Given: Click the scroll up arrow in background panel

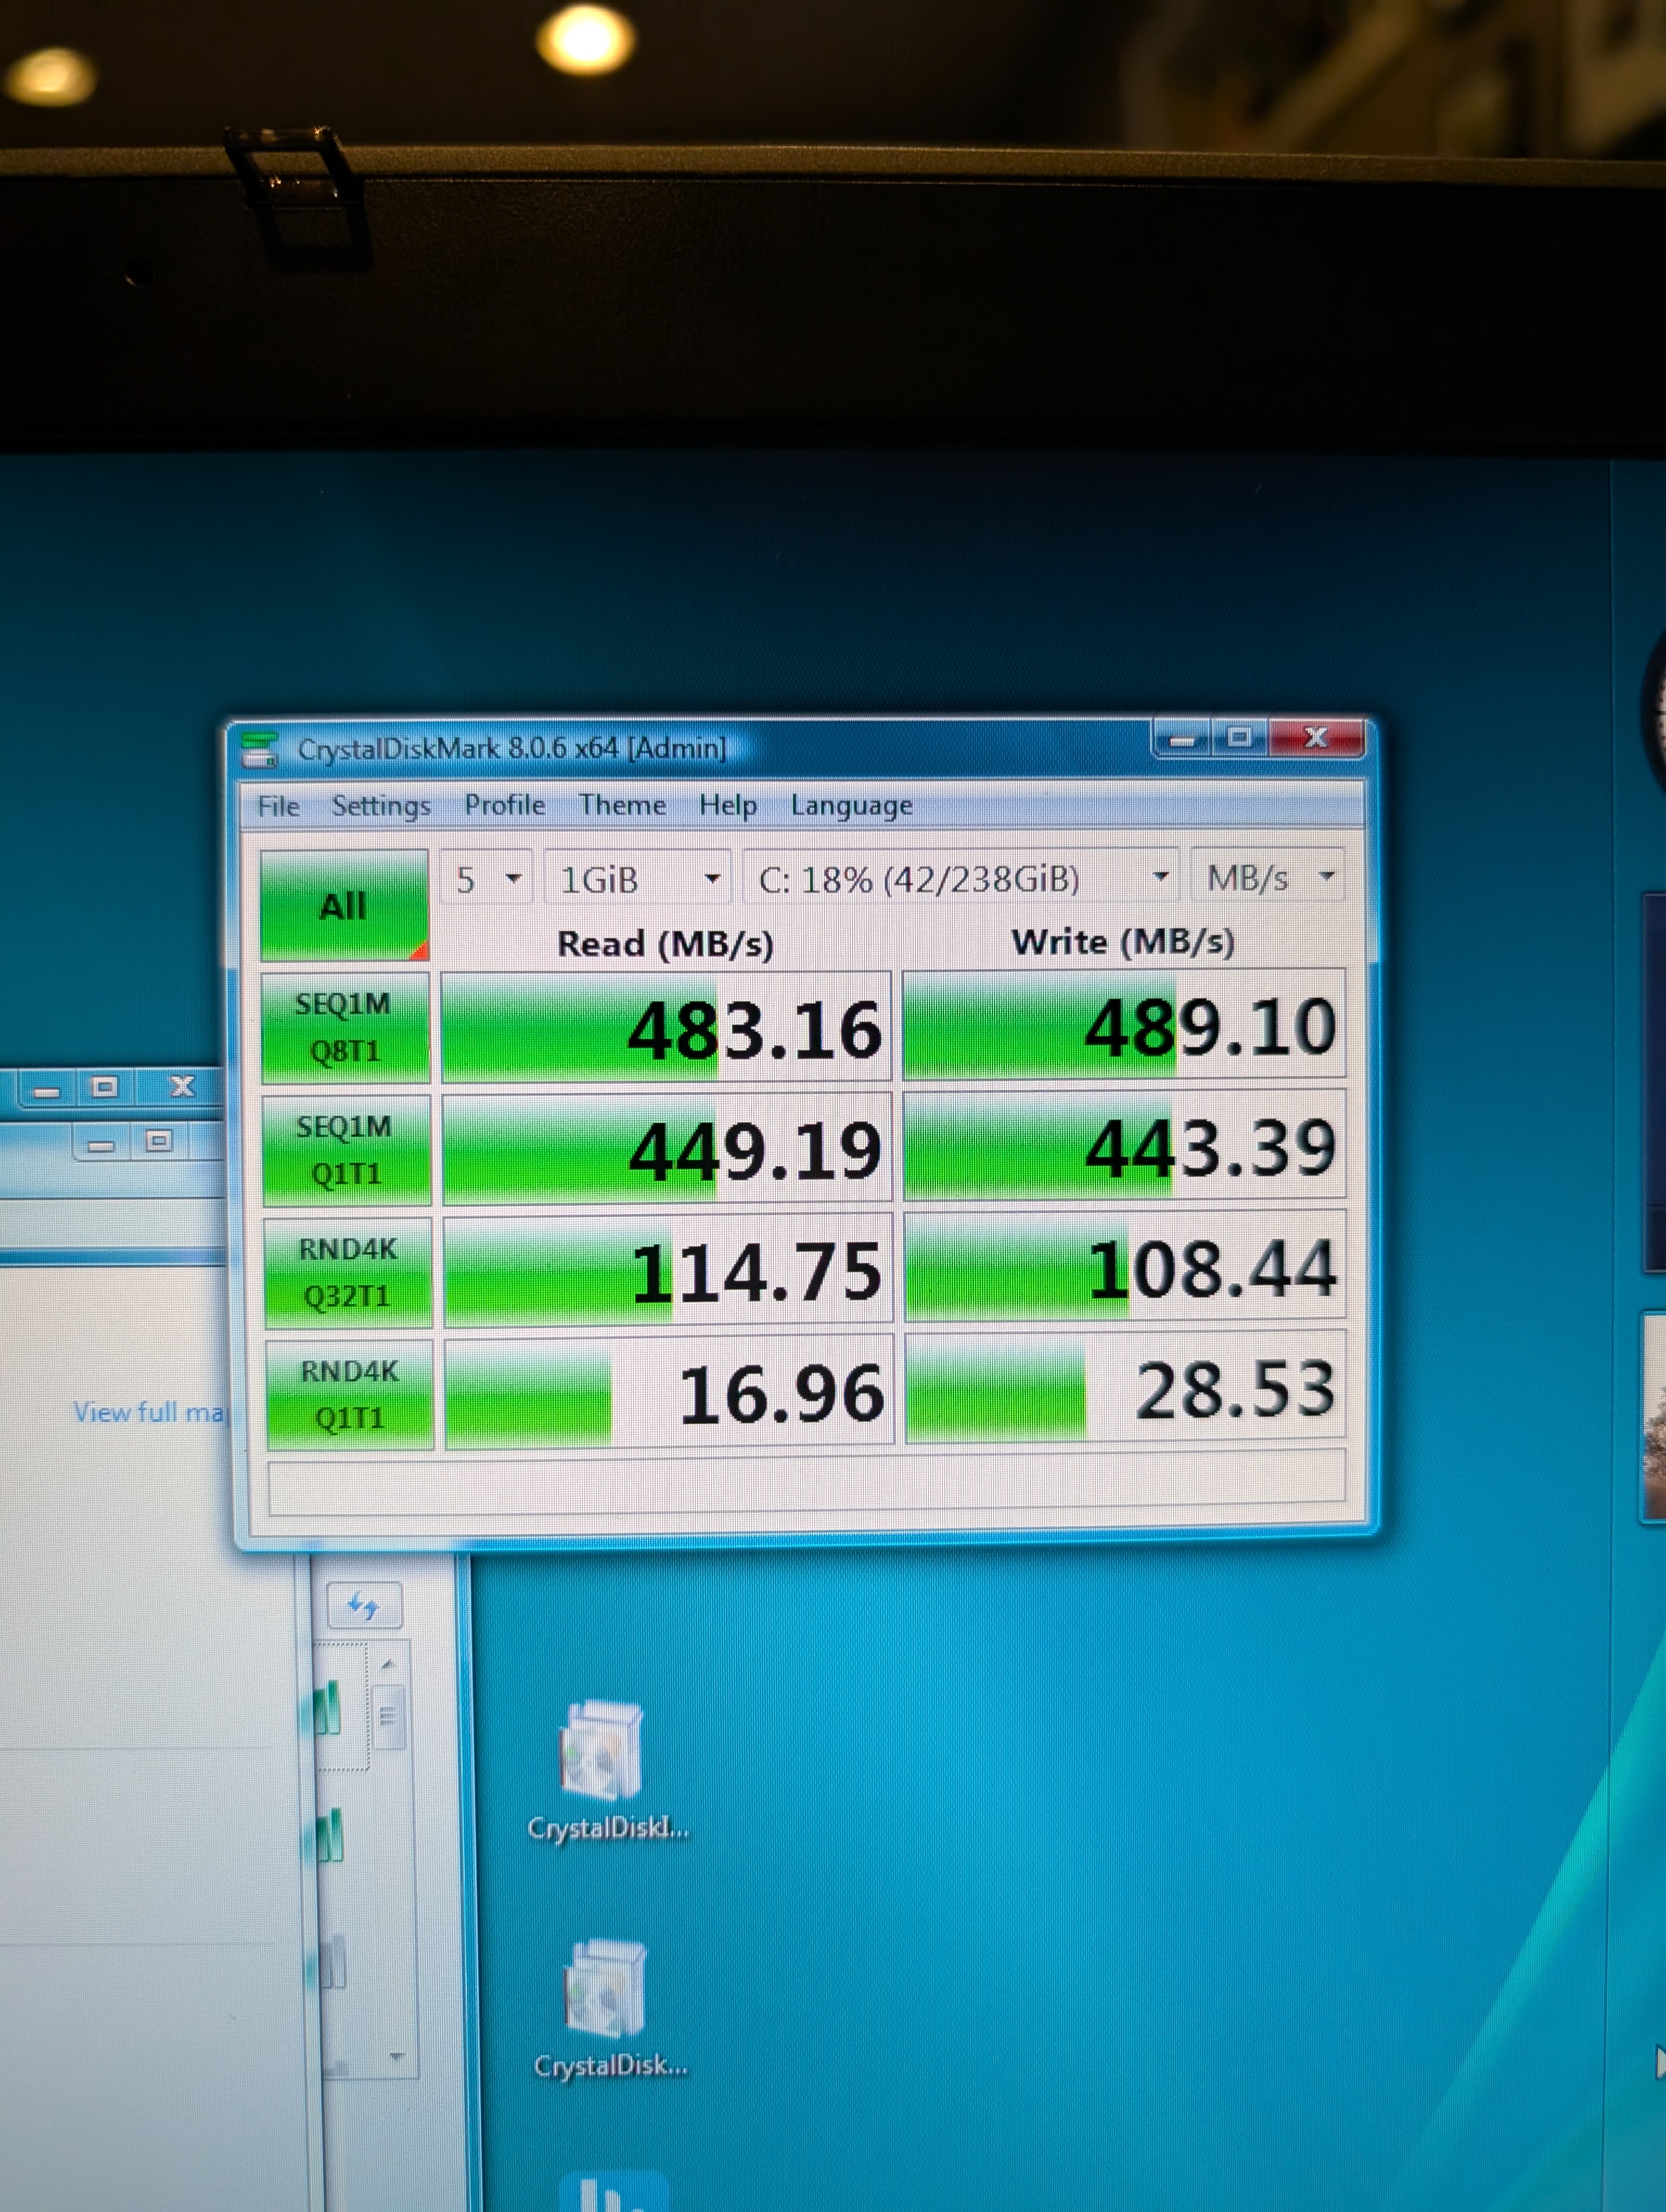Looking at the screenshot, I should (x=389, y=1664).
